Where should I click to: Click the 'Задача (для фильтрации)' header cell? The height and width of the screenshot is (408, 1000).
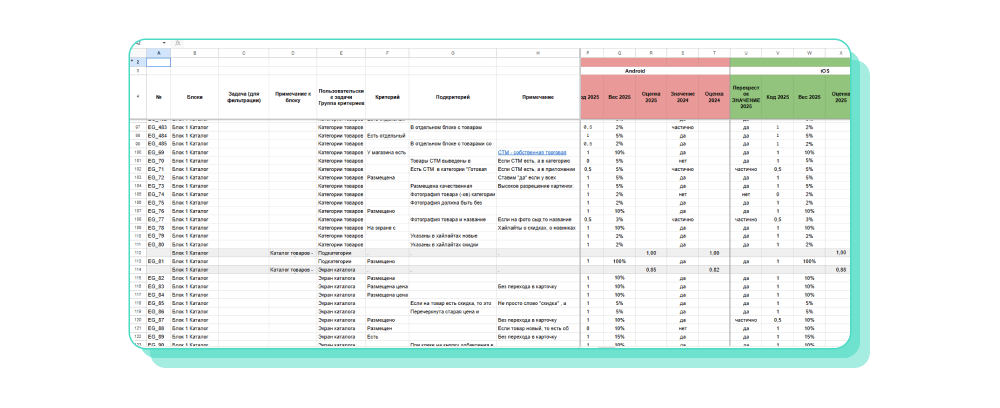point(242,97)
